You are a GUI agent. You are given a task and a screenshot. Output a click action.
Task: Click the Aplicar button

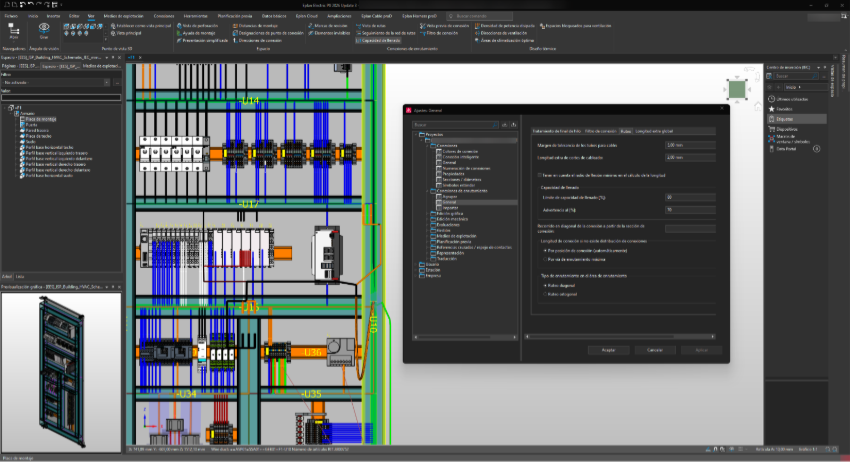pyautogui.click(x=701, y=350)
